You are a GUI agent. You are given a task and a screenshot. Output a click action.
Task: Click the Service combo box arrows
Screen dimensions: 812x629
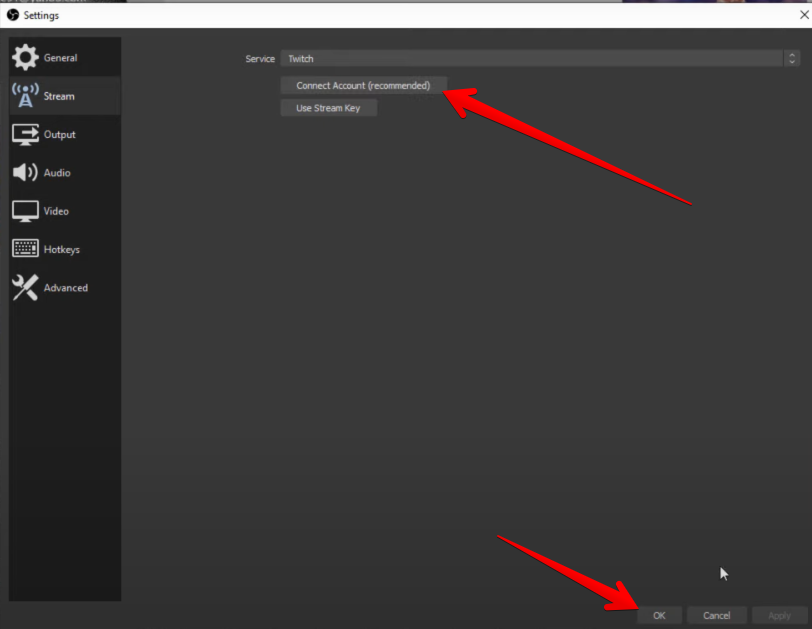[792, 58]
